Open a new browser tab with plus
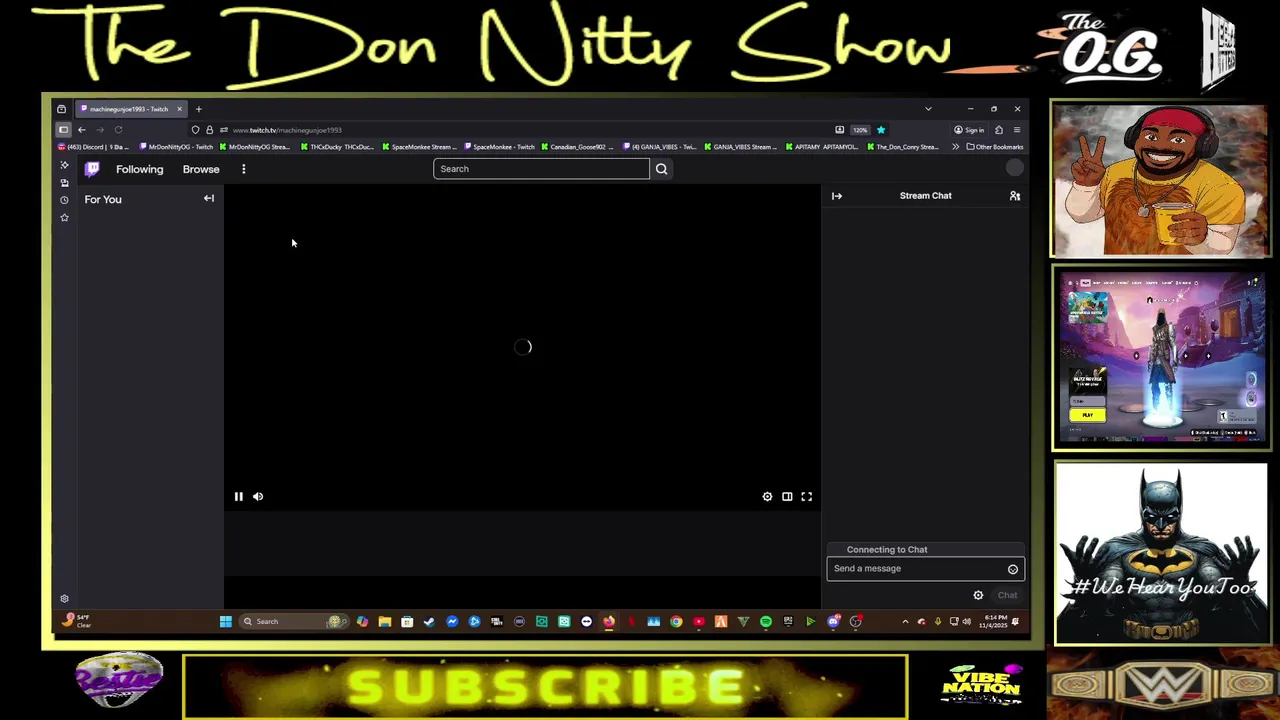Viewport: 1280px width, 720px height. coord(198,109)
